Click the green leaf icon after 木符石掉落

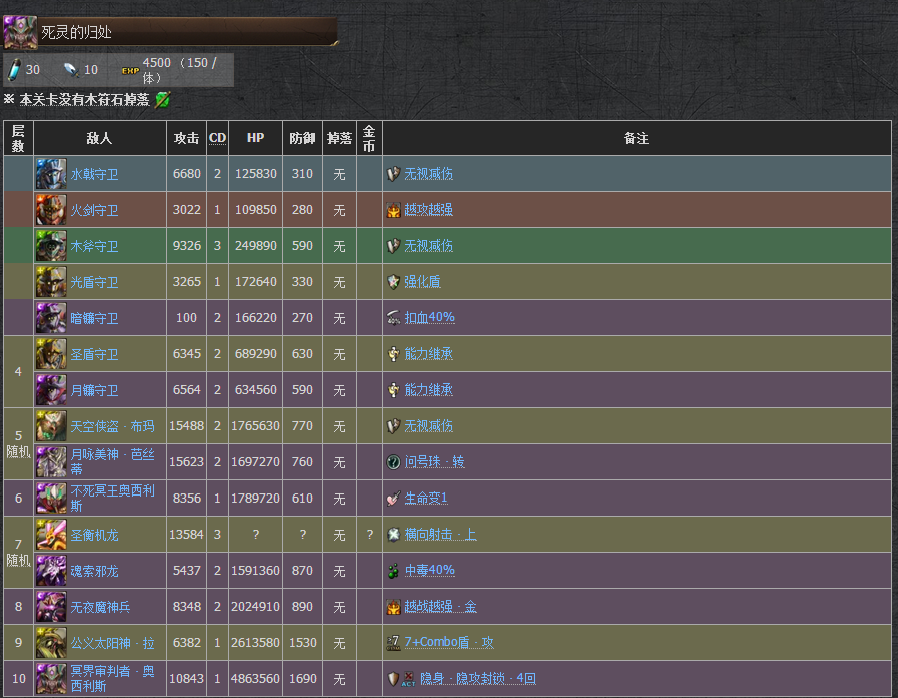[x=163, y=99]
